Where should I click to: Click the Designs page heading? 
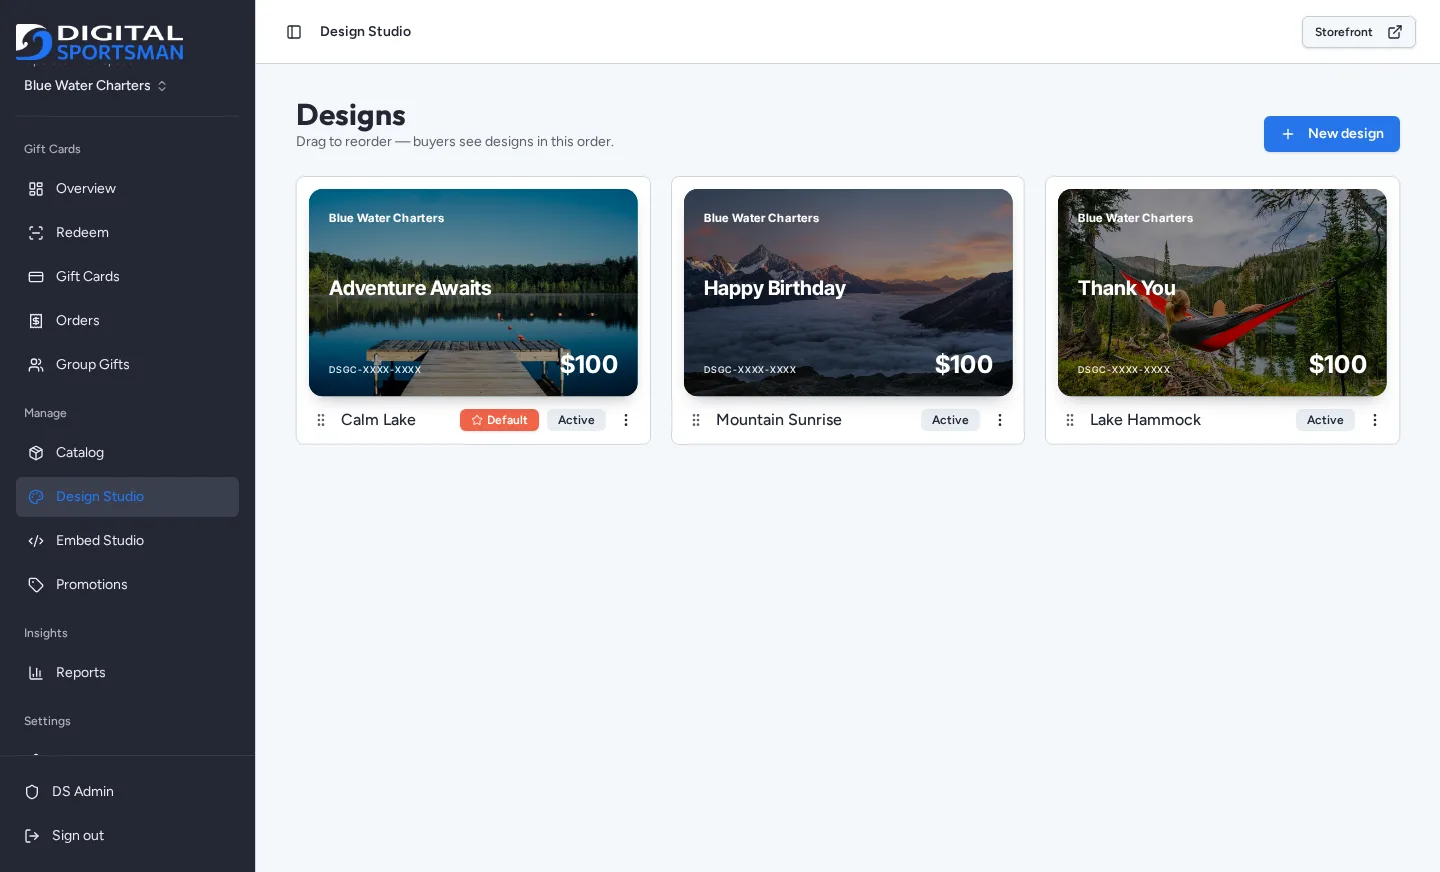pos(351,115)
